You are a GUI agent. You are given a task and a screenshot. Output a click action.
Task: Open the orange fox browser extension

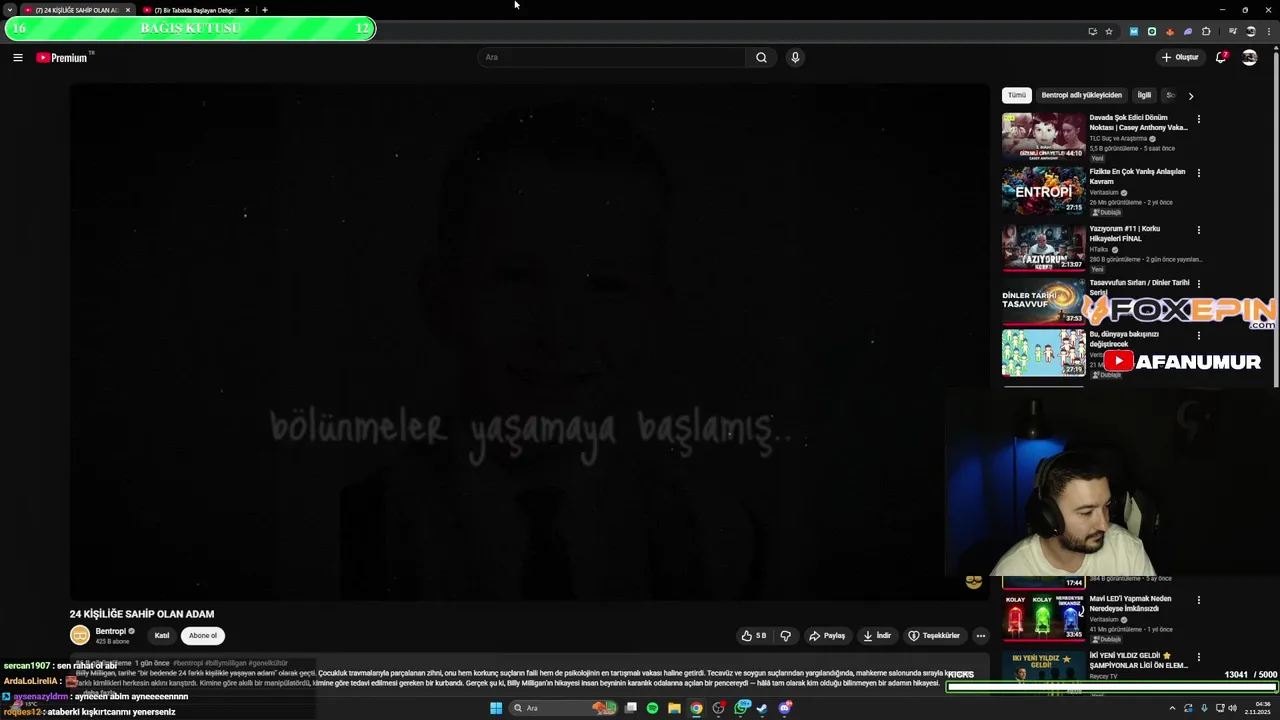pyautogui.click(x=1169, y=31)
